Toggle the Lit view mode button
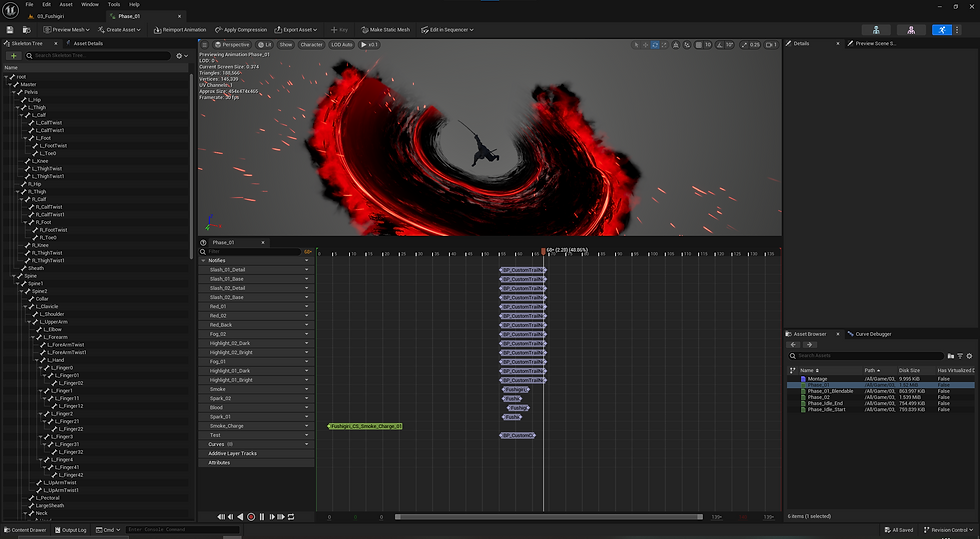Image resolution: width=980 pixels, height=539 pixels. tap(265, 45)
